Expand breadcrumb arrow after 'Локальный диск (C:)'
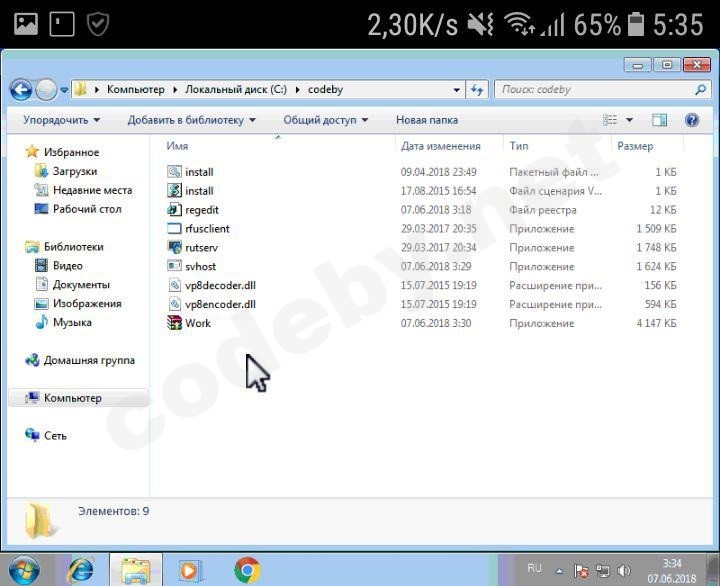The image size is (720, 586). click(x=298, y=90)
